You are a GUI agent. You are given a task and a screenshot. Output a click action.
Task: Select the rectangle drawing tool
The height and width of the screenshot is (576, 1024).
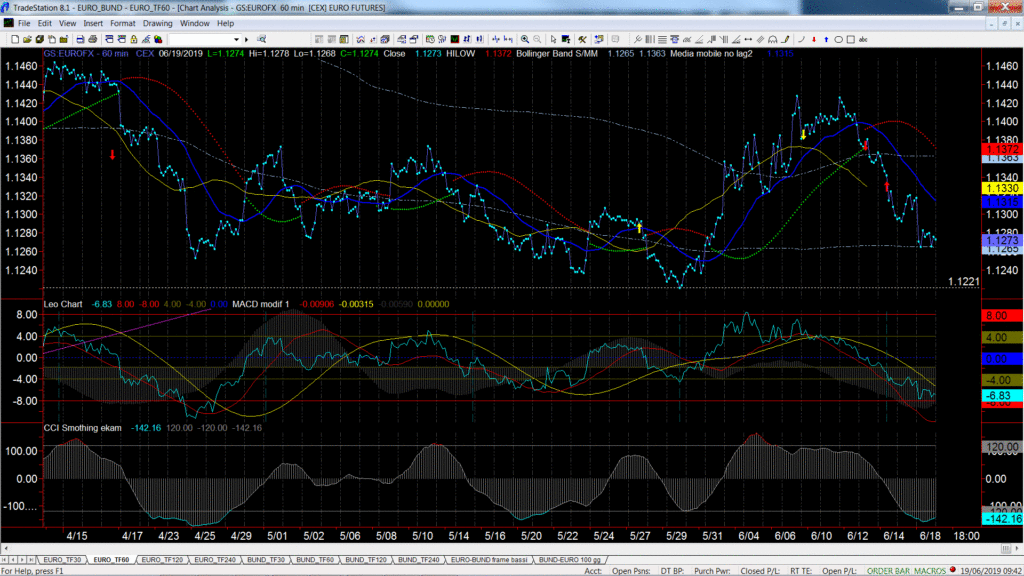tap(851, 39)
